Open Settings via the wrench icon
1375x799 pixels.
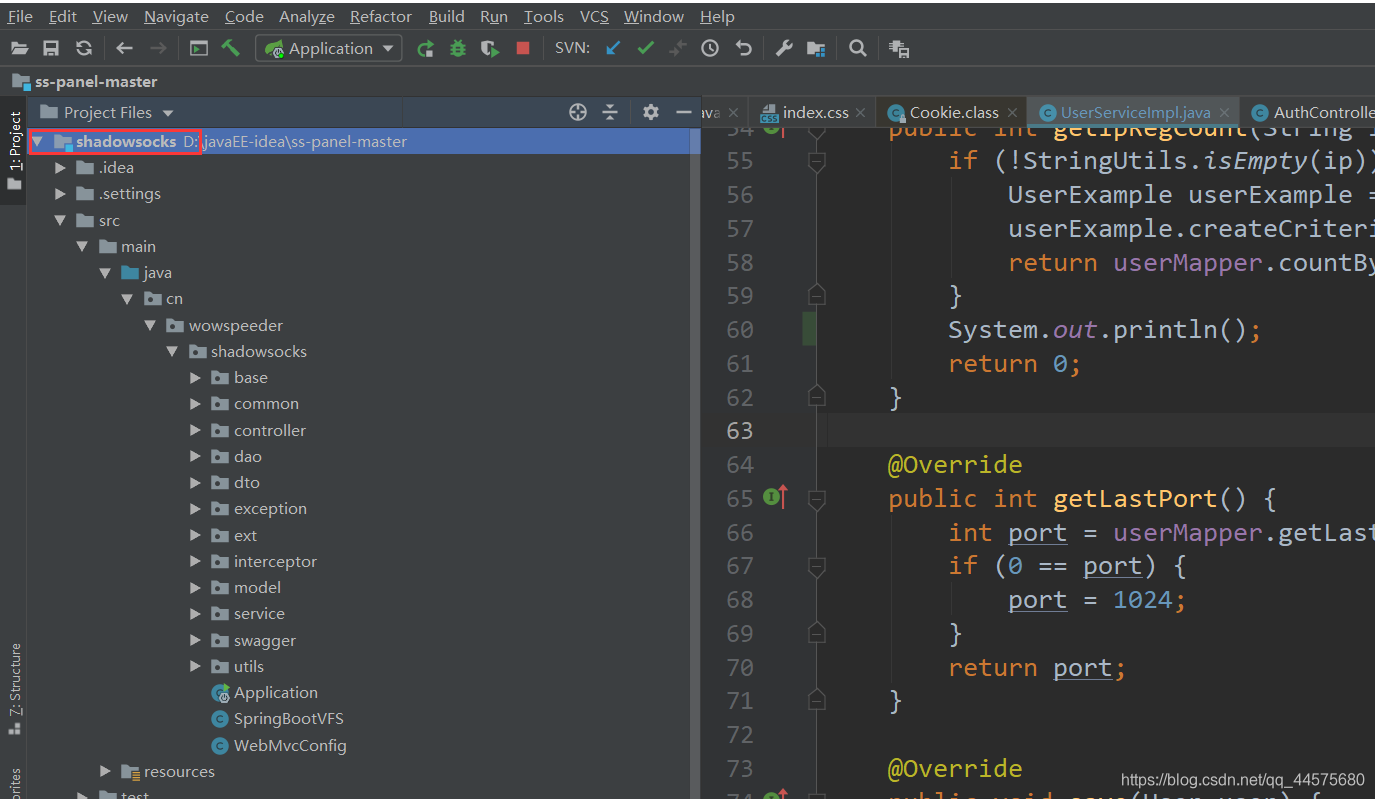coord(784,48)
